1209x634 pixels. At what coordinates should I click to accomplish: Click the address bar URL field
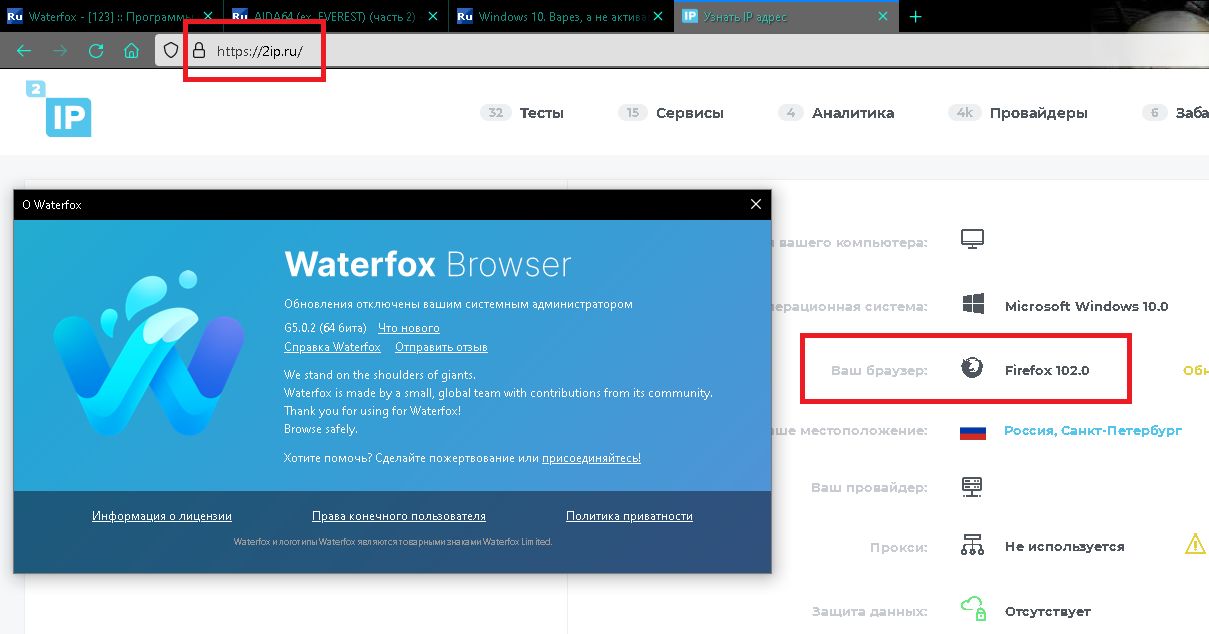click(x=680, y=51)
